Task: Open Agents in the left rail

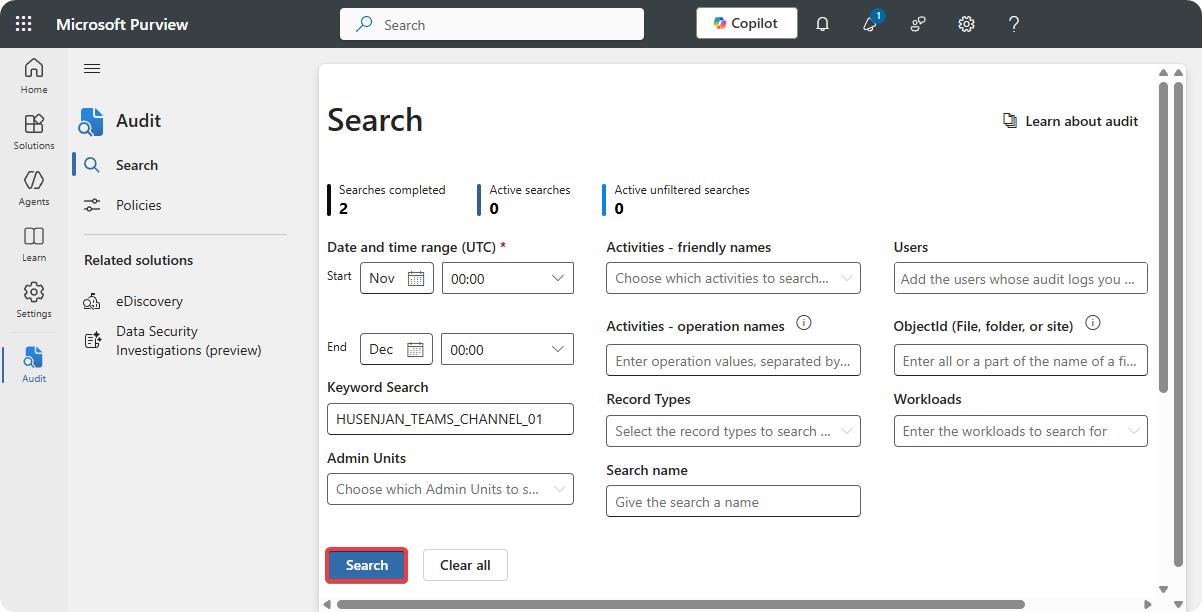Action: [34, 187]
